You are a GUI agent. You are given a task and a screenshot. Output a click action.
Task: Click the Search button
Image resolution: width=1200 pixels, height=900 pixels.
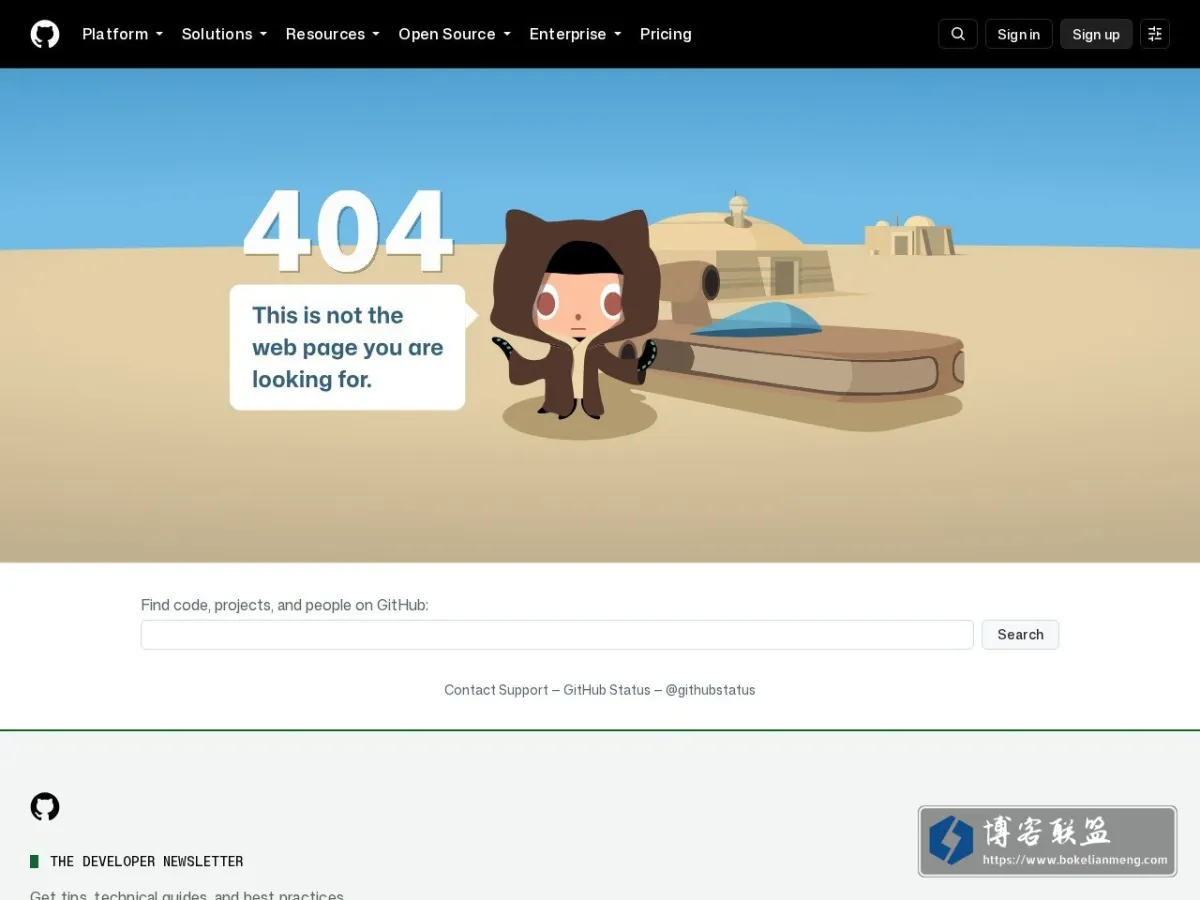(x=1020, y=635)
